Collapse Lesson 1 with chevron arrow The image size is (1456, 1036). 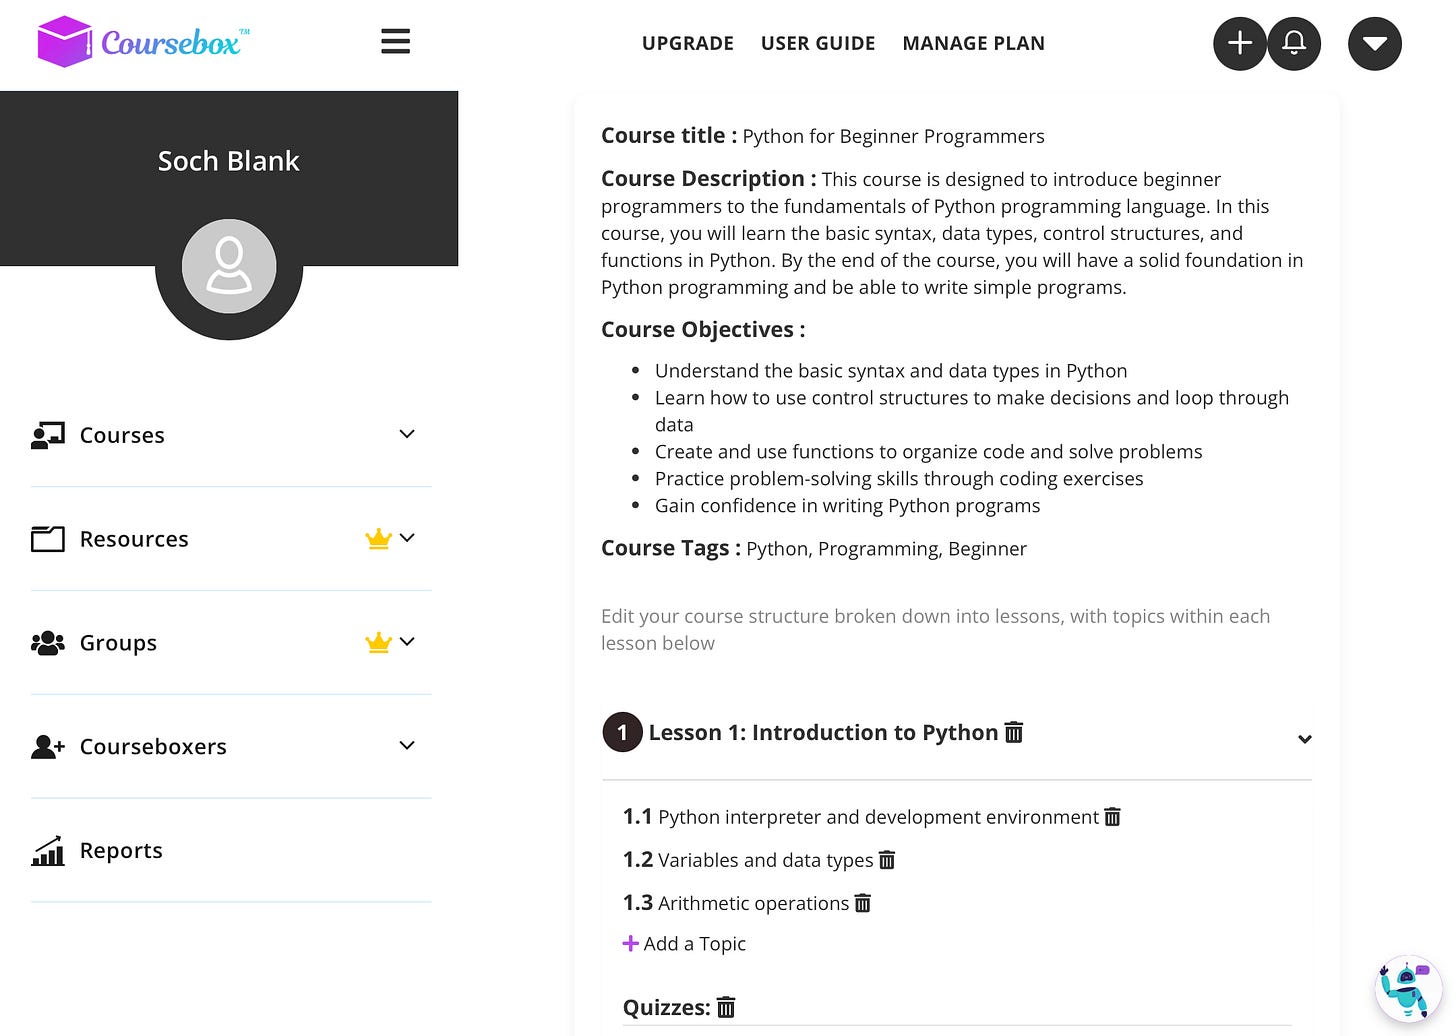1304,739
